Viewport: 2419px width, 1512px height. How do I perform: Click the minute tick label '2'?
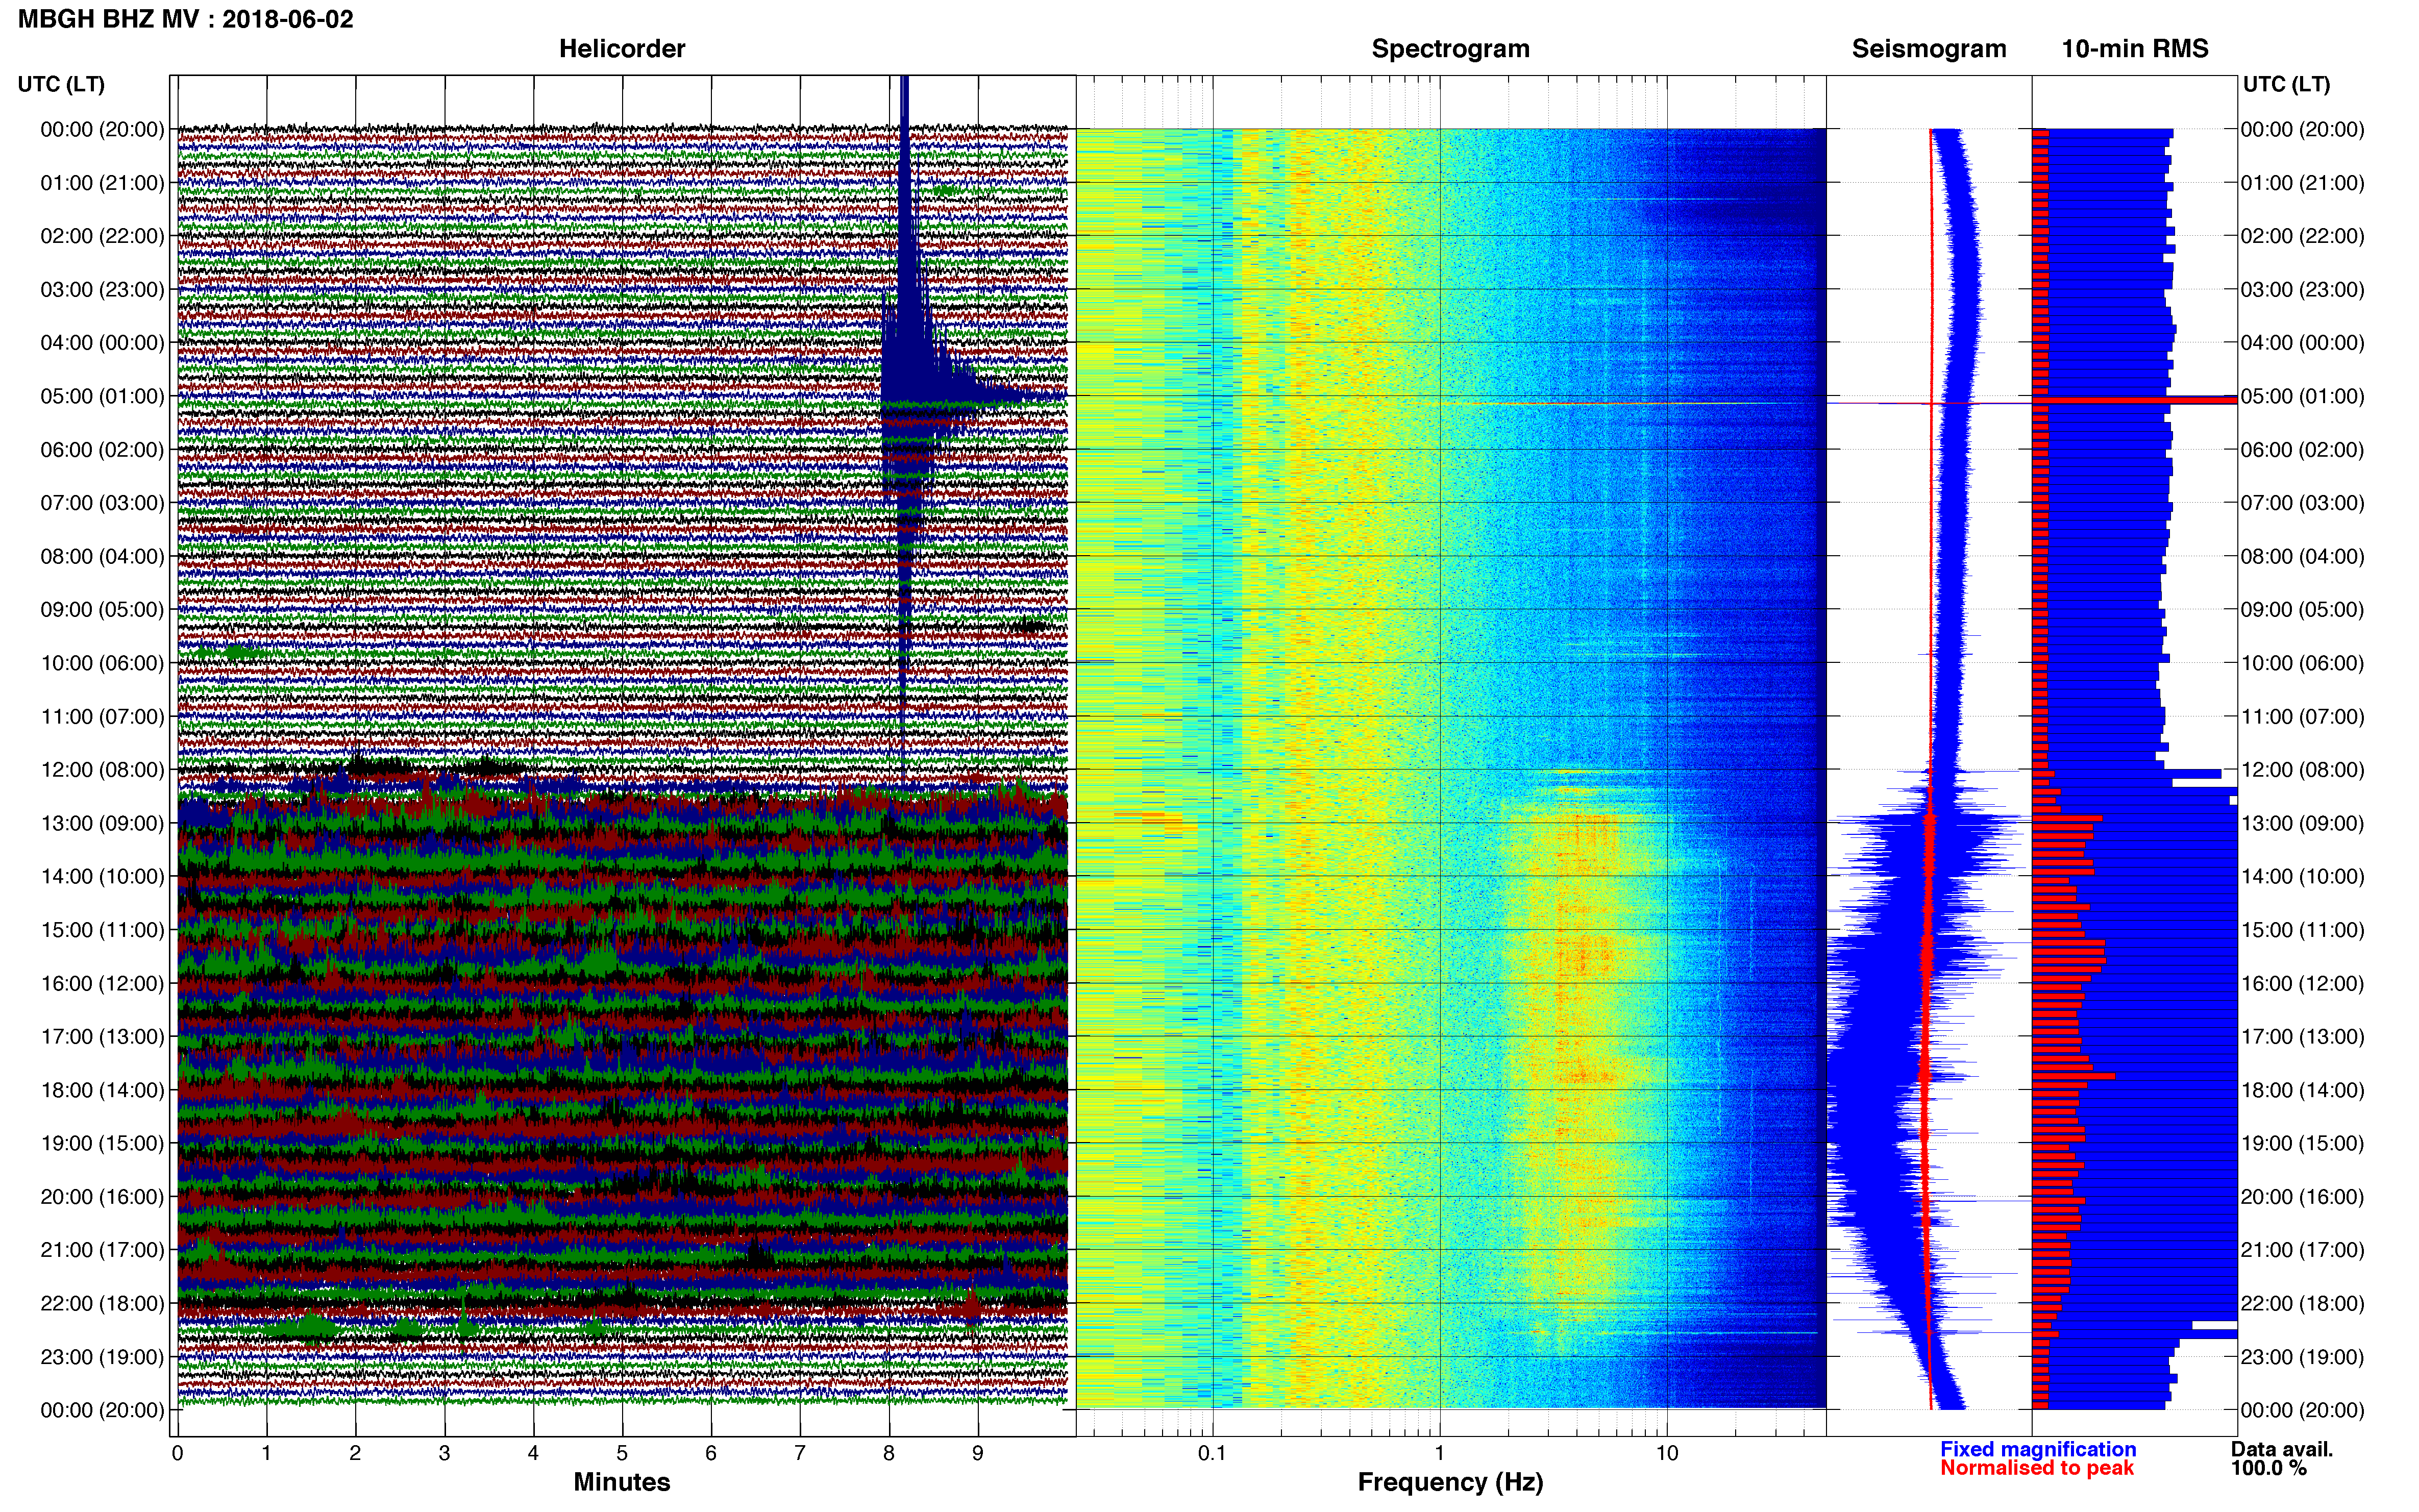tap(355, 1453)
